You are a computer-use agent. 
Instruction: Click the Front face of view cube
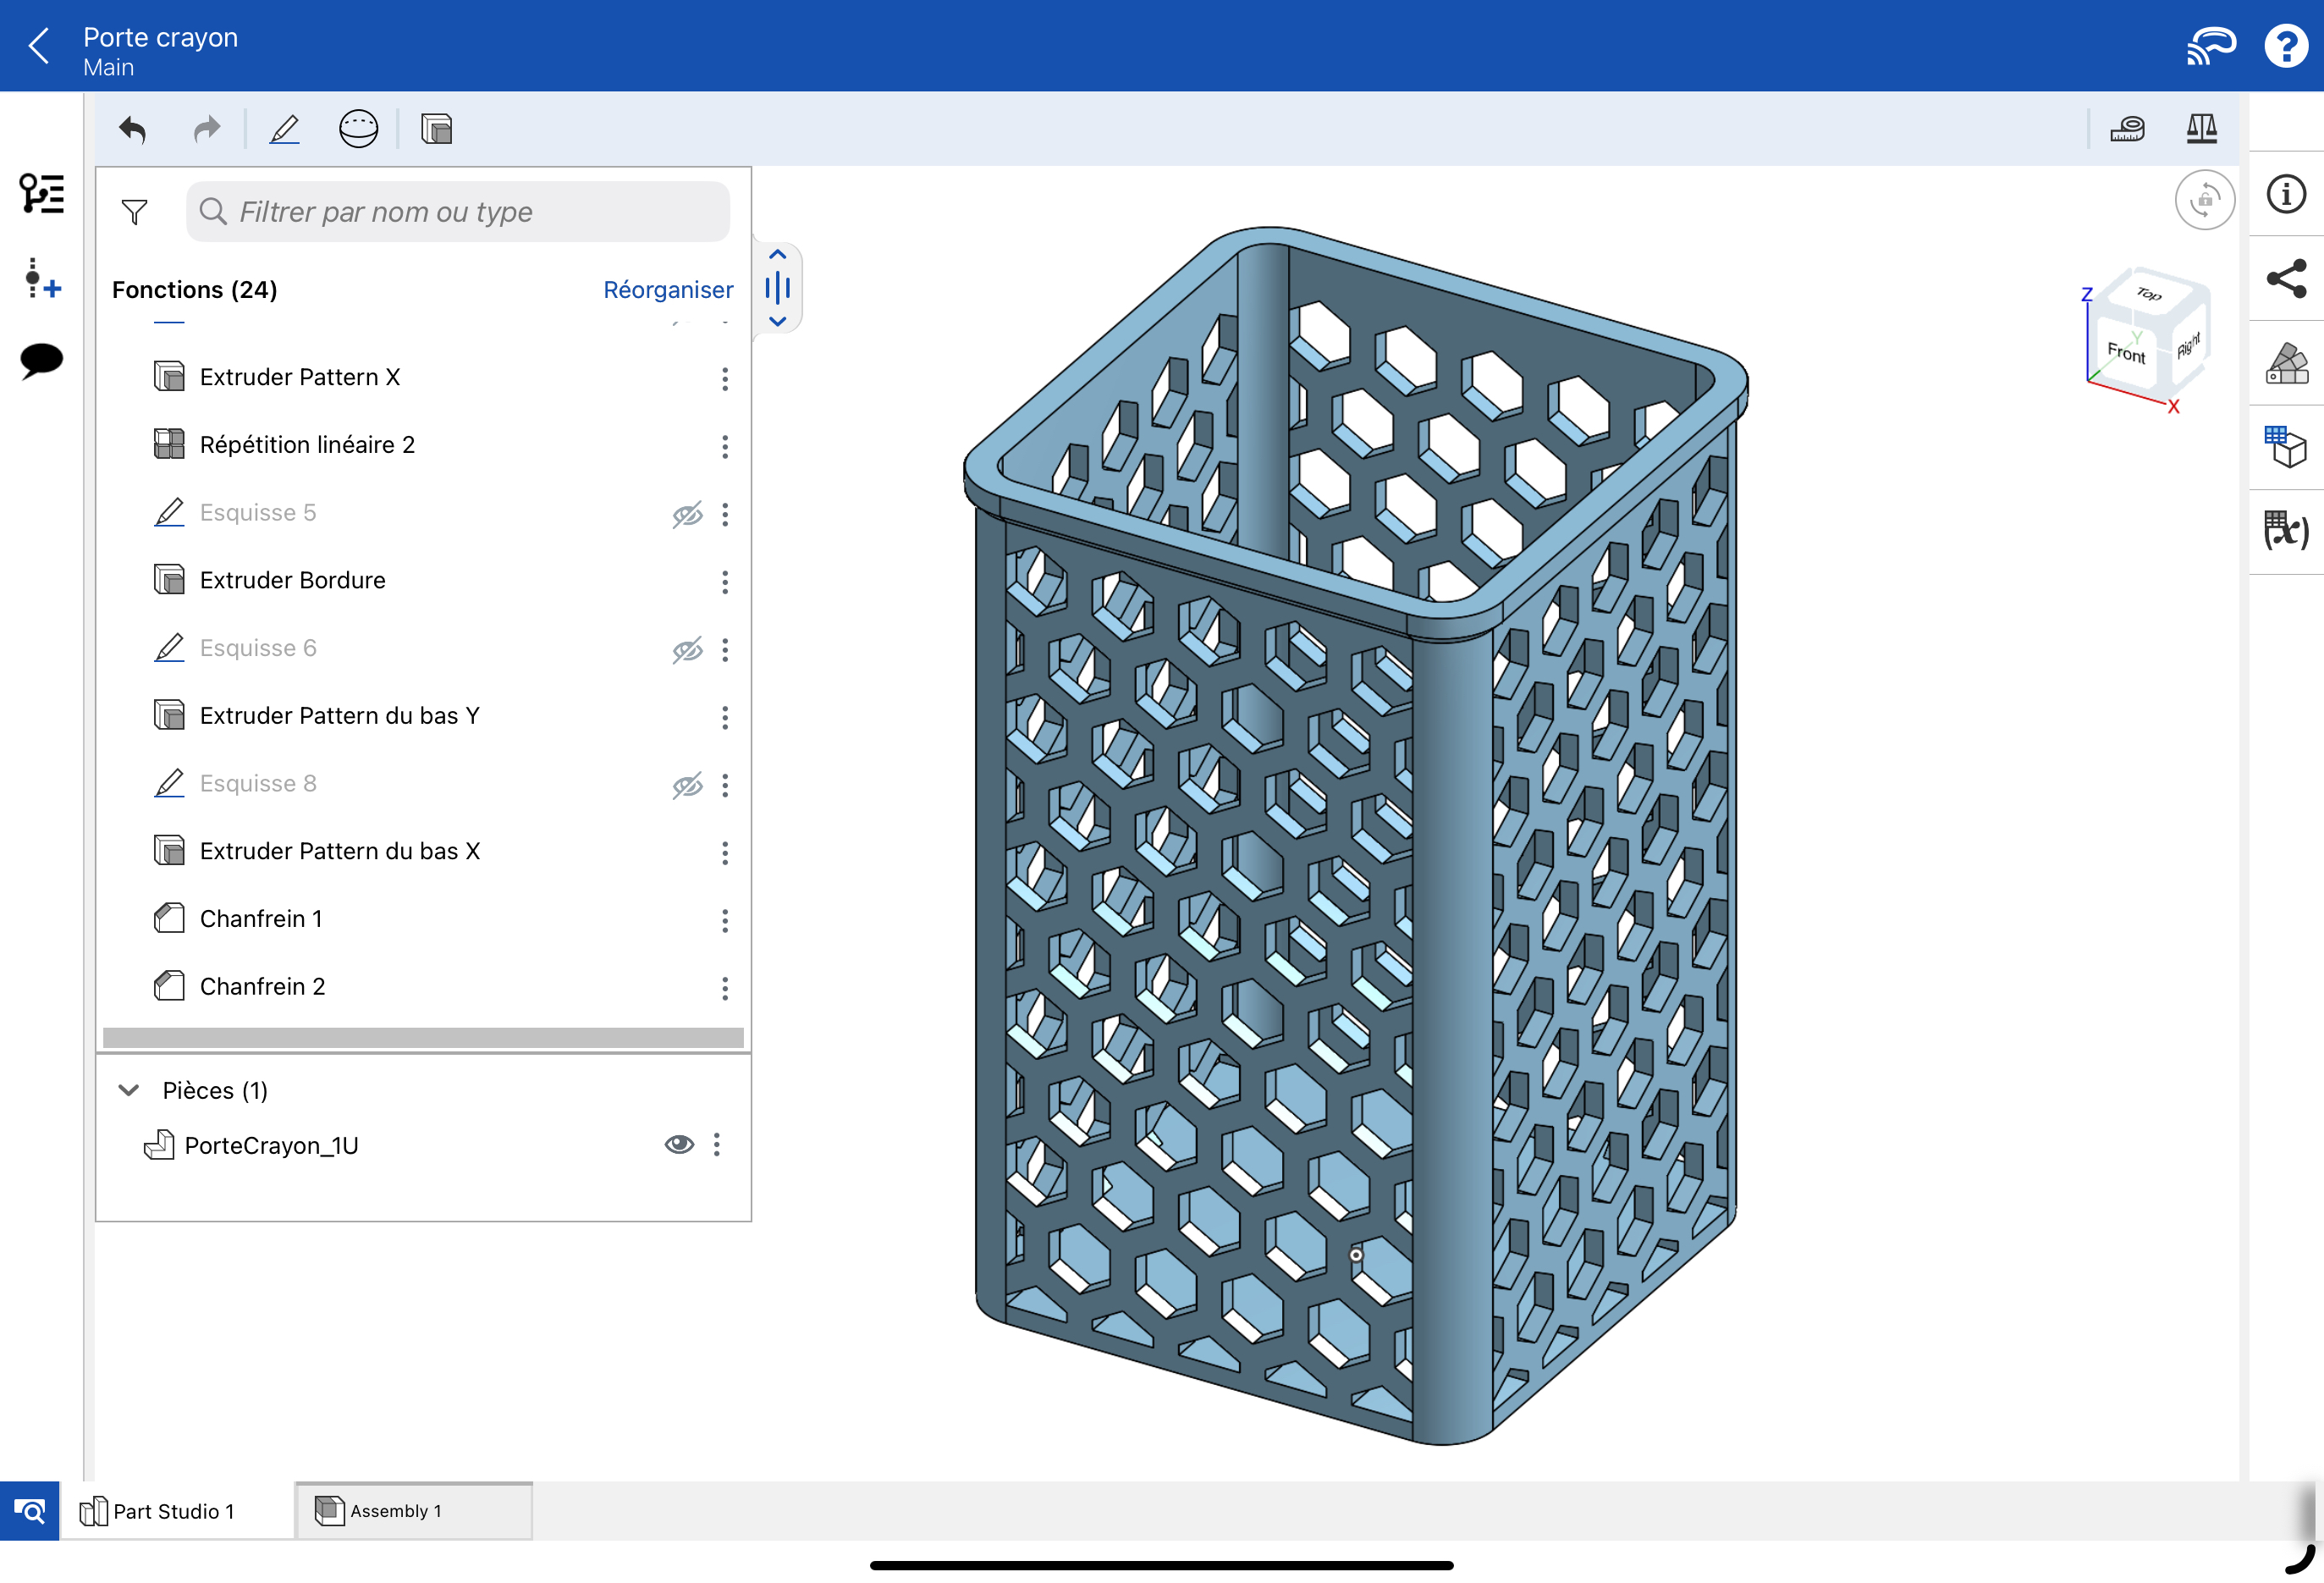[x=2126, y=353]
